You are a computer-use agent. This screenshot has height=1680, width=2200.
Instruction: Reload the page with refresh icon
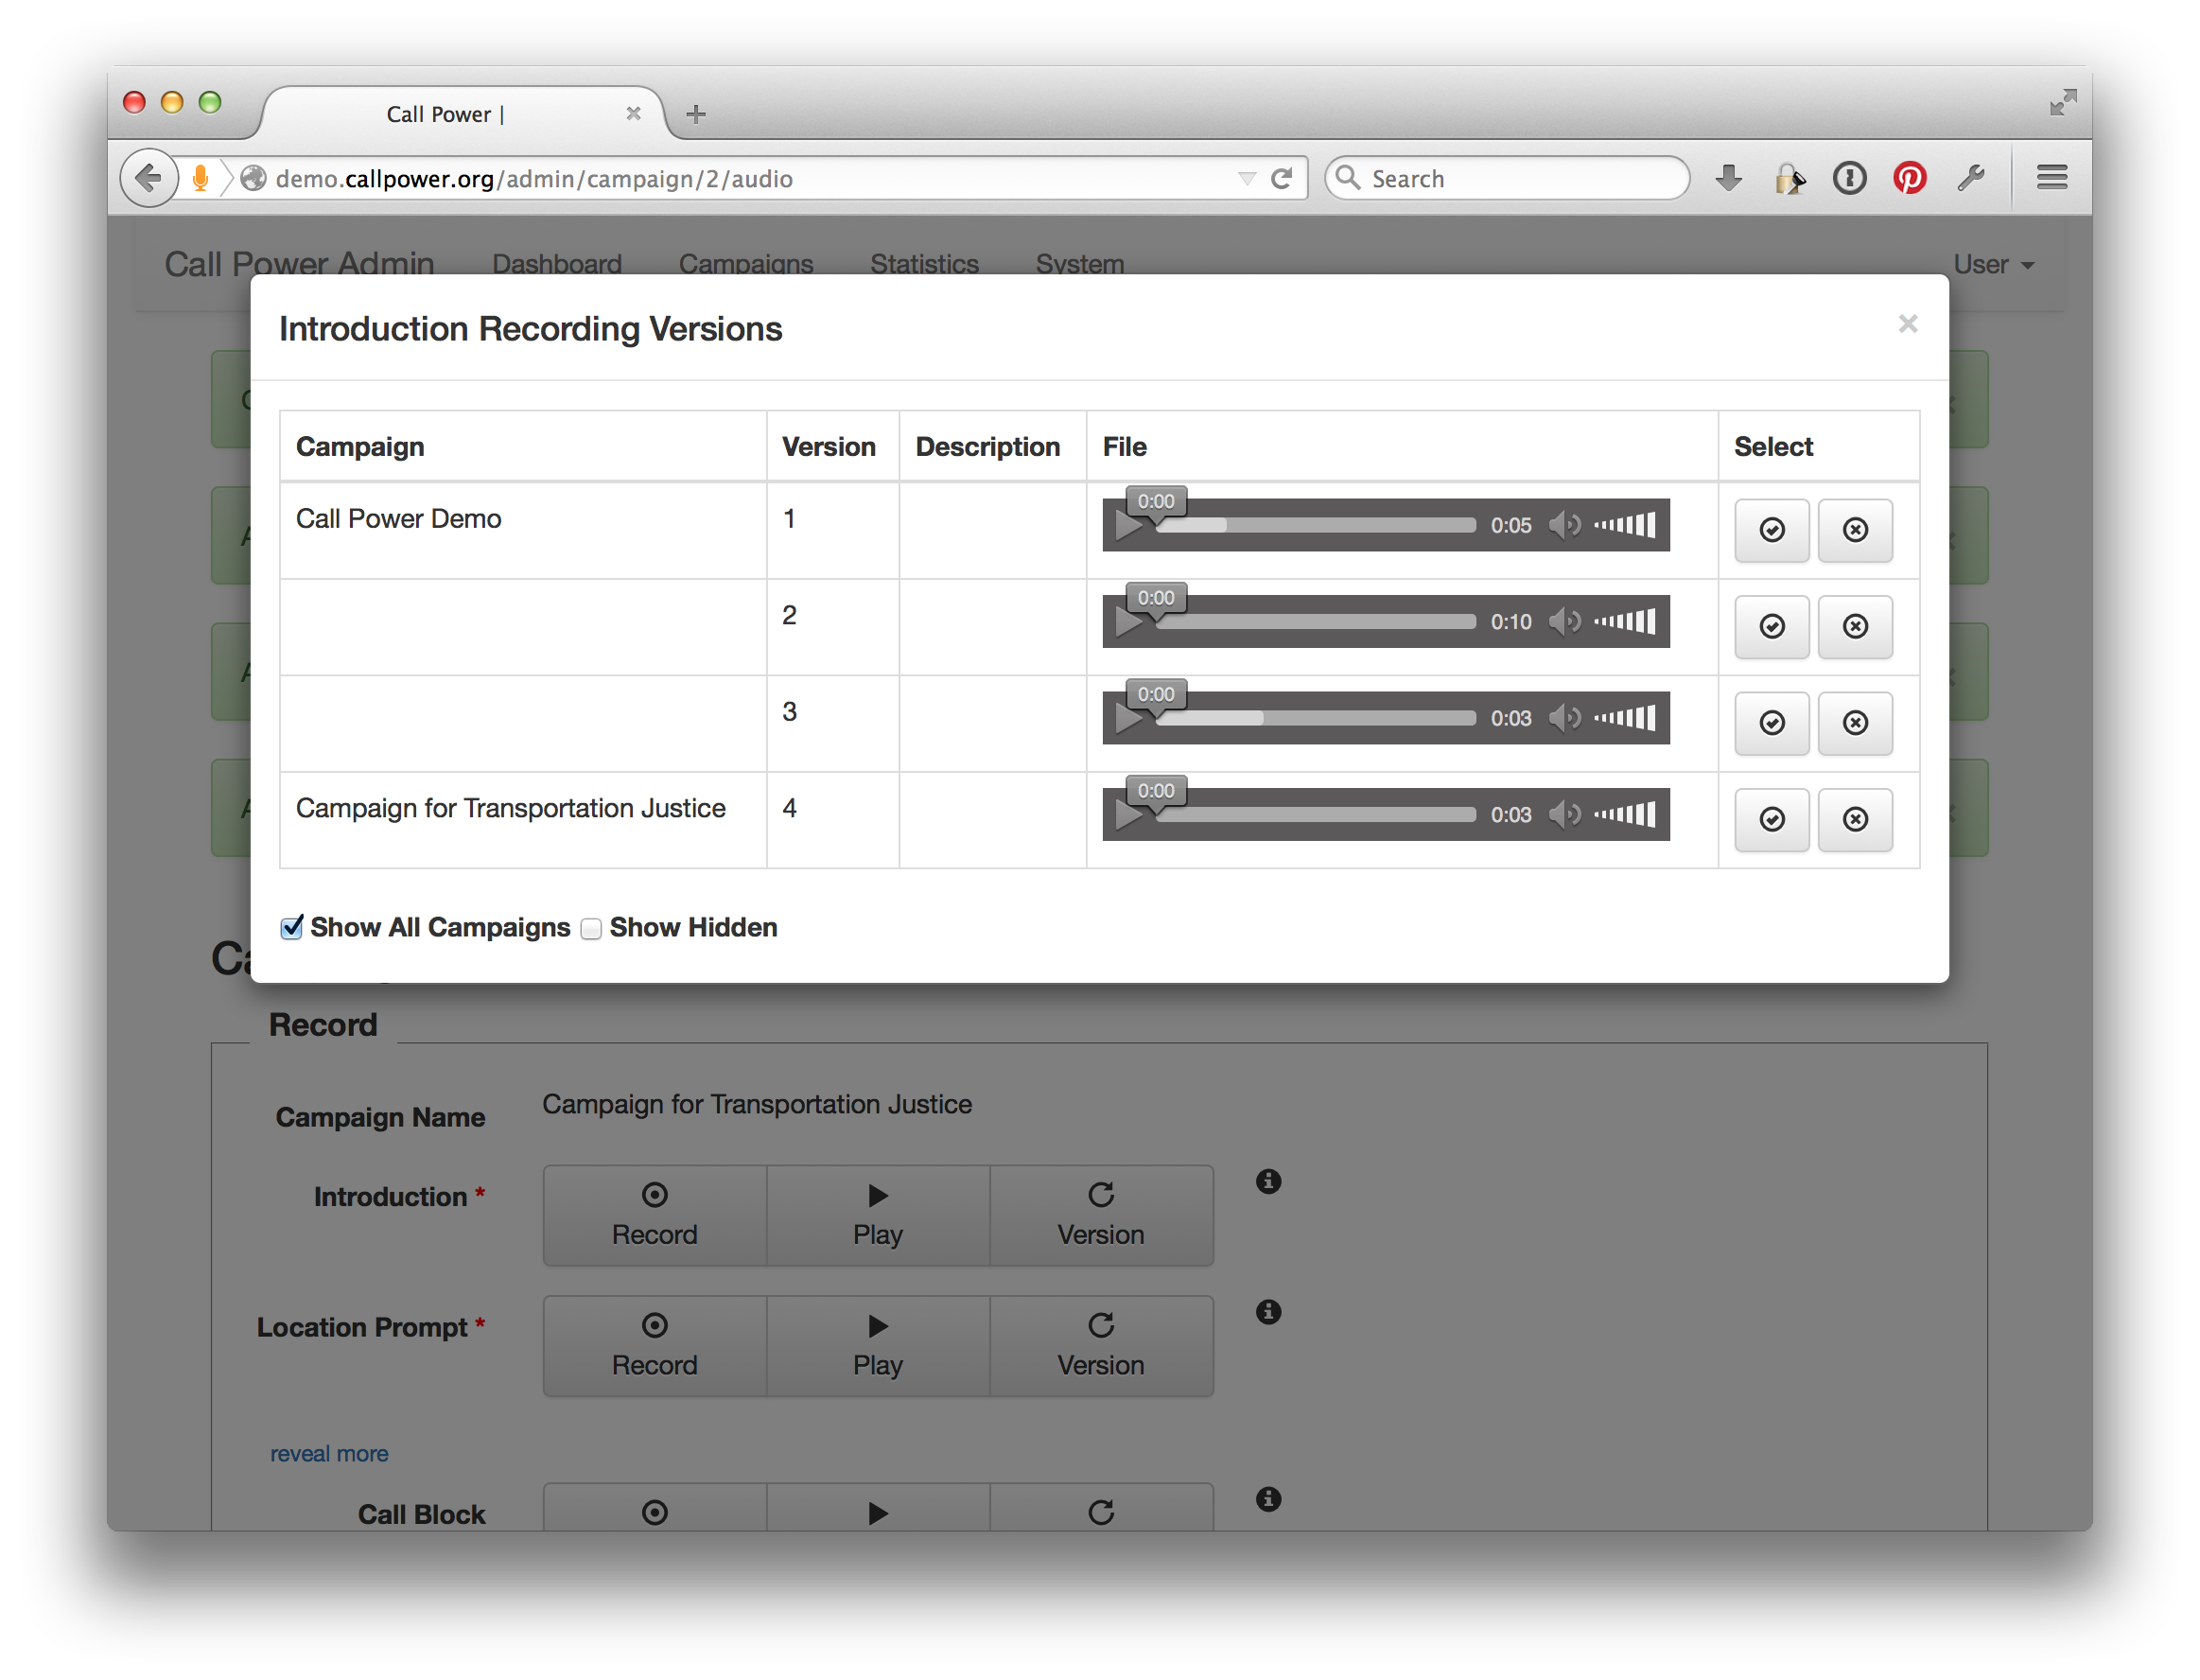(x=1281, y=178)
